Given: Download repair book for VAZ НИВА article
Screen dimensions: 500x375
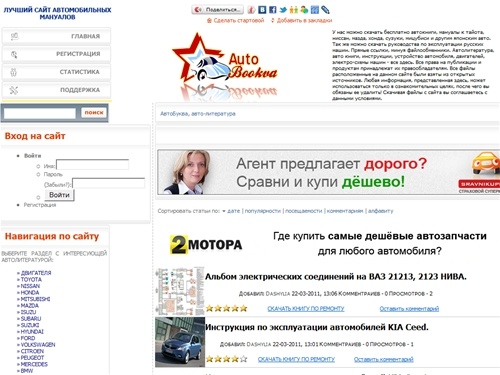Looking at the screenshot, I should point(306,309).
